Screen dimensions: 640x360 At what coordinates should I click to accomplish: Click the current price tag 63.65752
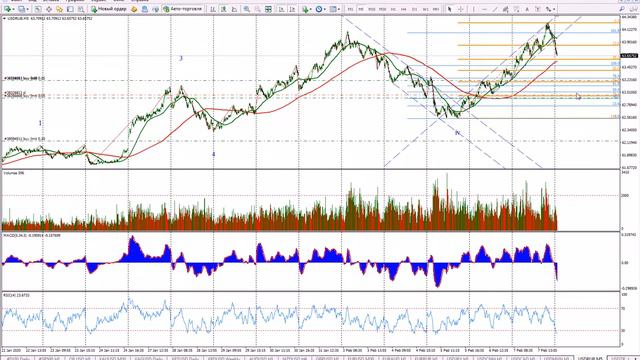click(629, 56)
